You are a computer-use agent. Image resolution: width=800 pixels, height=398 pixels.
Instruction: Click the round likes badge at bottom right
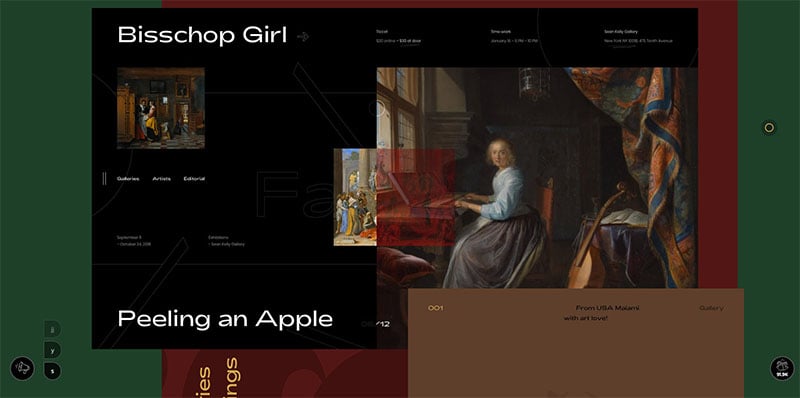(782, 368)
